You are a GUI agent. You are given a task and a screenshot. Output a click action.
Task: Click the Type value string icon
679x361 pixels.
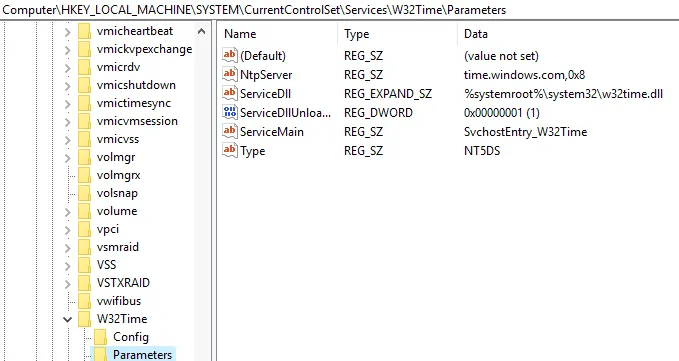pyautogui.click(x=230, y=150)
